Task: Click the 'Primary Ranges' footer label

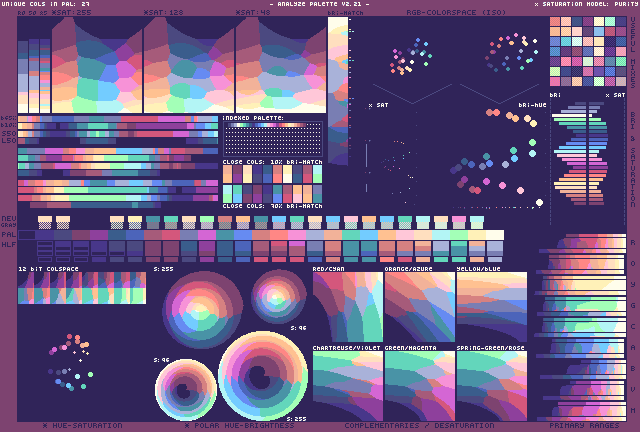Action: 584,425
